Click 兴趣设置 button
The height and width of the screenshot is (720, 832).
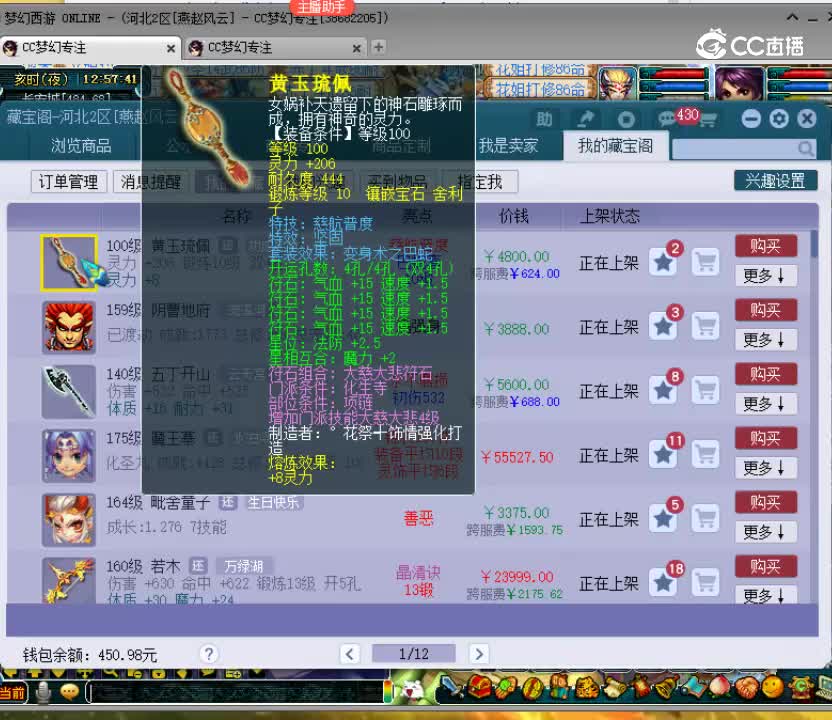coord(775,180)
